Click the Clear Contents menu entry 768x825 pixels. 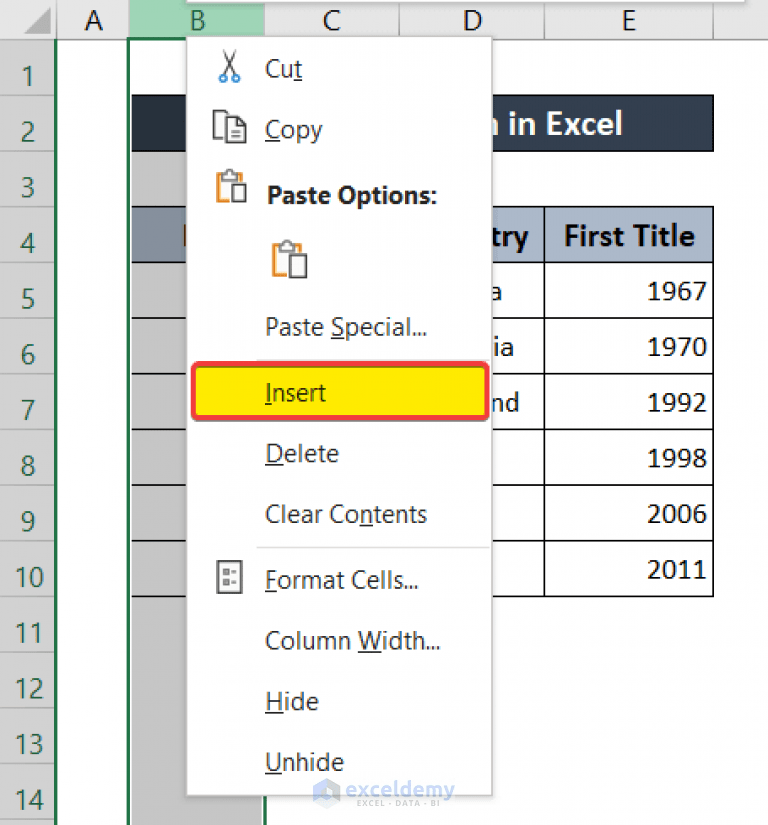[x=344, y=514]
